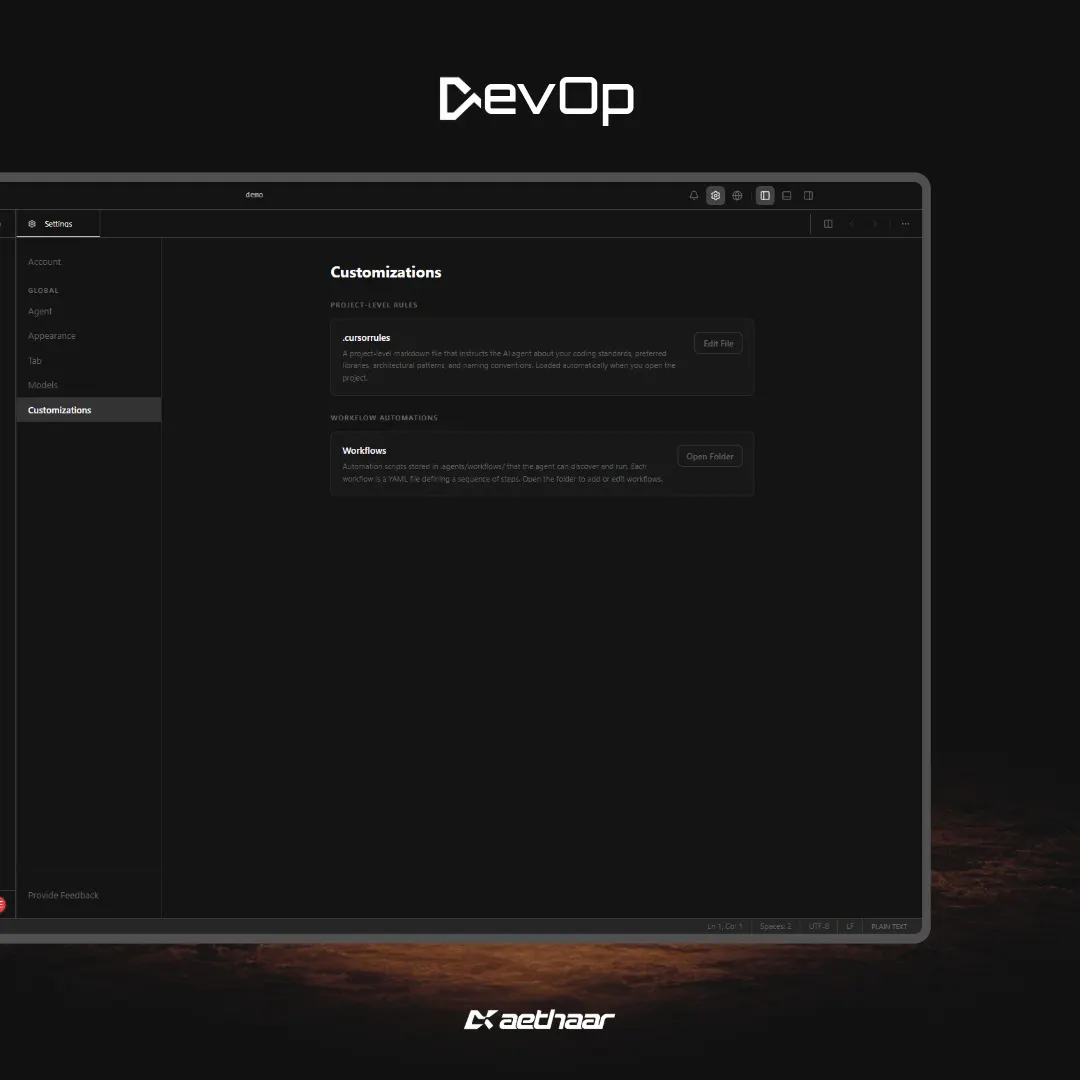
Task: Click PLAIN TEXT language mode
Action: (889, 926)
